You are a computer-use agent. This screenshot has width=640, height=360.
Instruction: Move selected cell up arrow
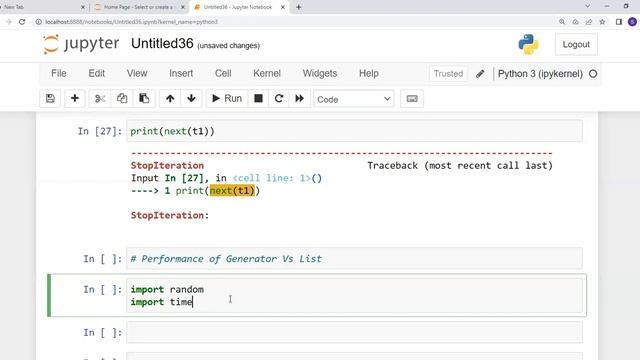[x=170, y=99]
